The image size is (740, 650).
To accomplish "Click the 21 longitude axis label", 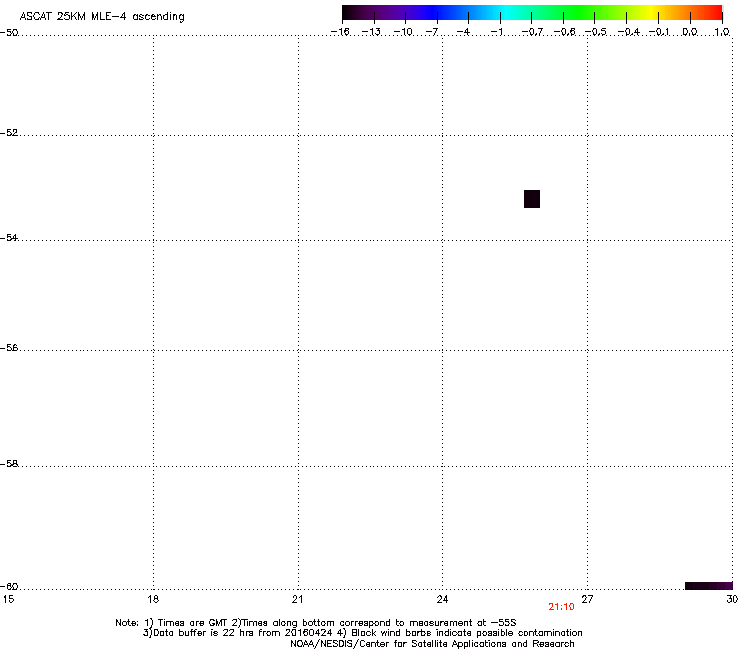I will tap(297, 599).
